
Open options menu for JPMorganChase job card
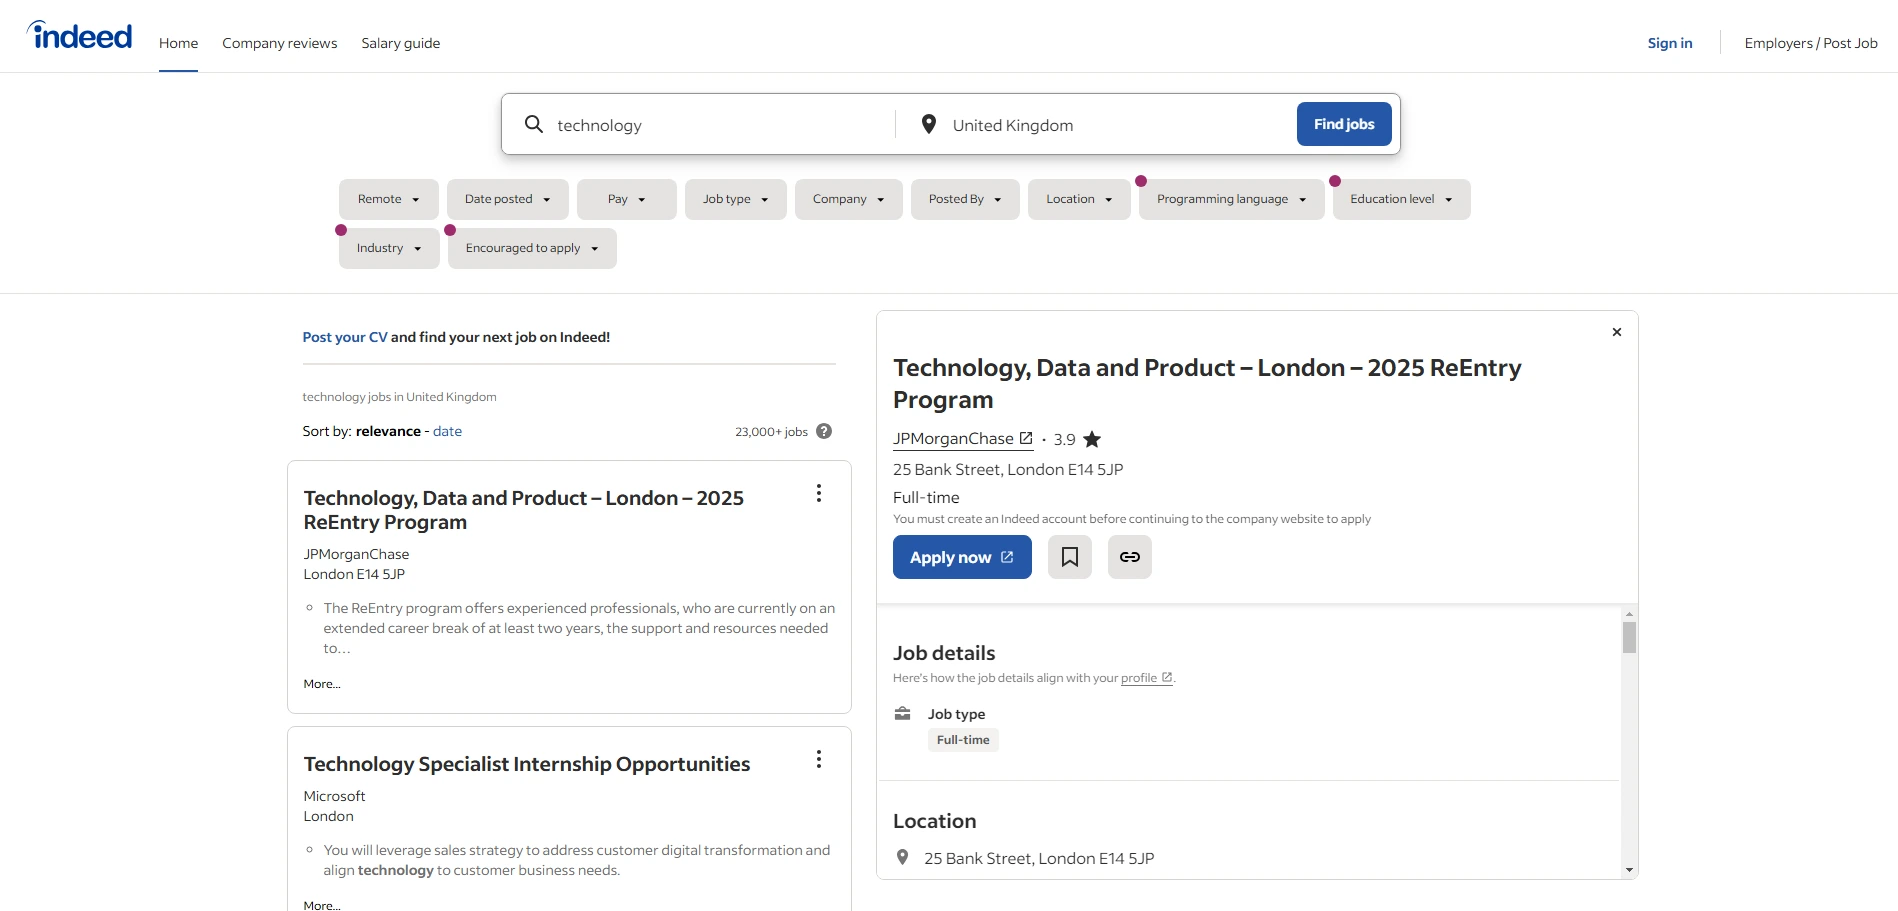[818, 493]
